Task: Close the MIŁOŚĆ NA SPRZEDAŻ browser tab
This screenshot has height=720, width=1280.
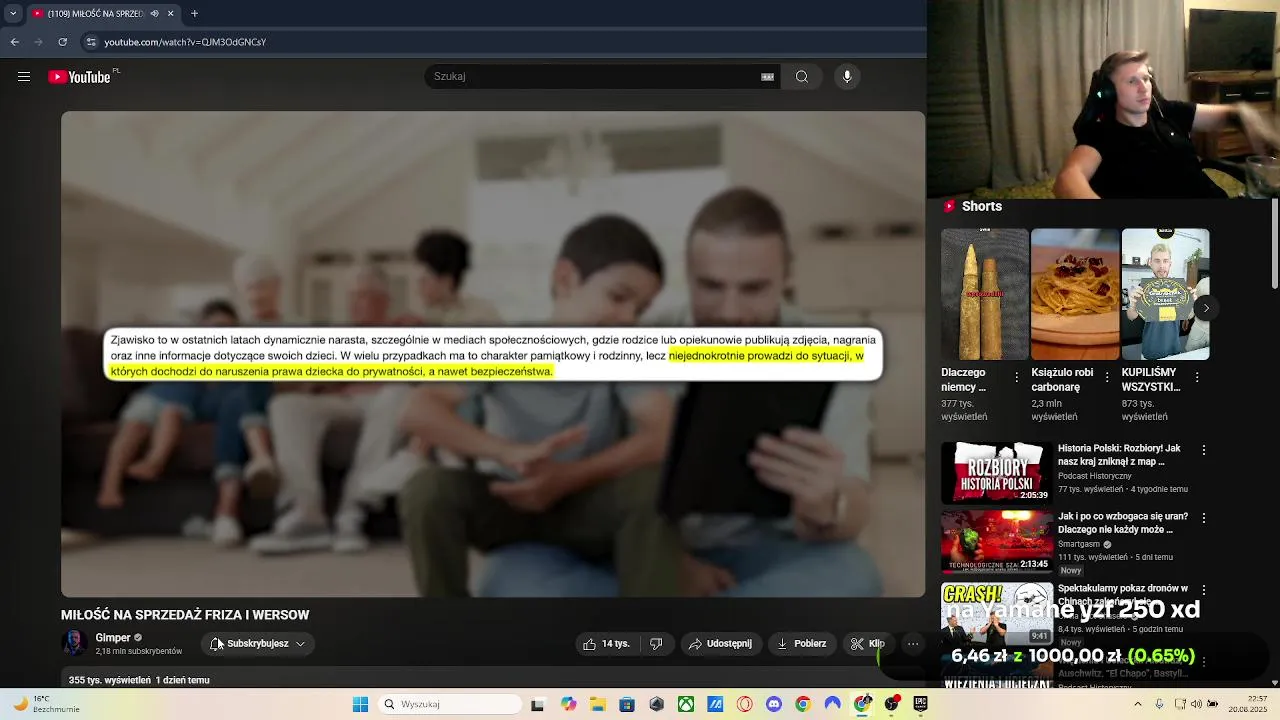Action: (170, 13)
